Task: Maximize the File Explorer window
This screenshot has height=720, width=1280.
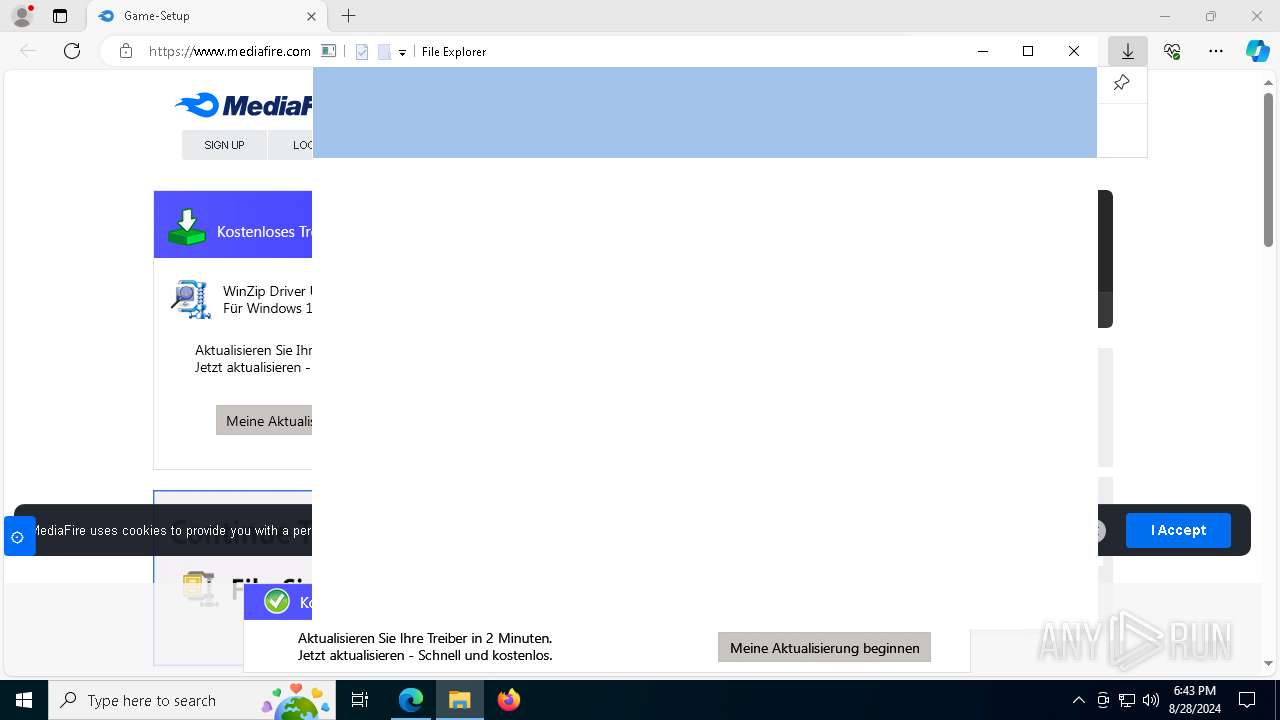Action: click(x=1028, y=51)
